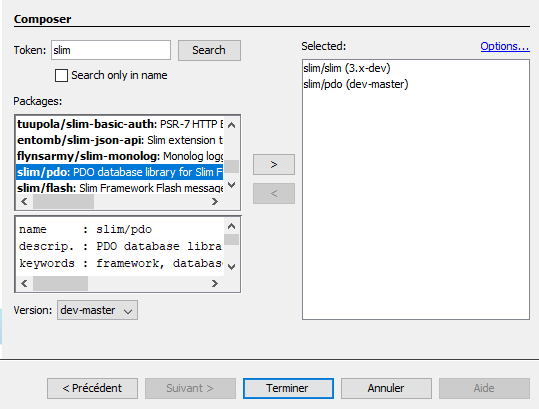Select slim/pdo (dev-master) in Selected list
This screenshot has height=409, width=539.
point(355,84)
